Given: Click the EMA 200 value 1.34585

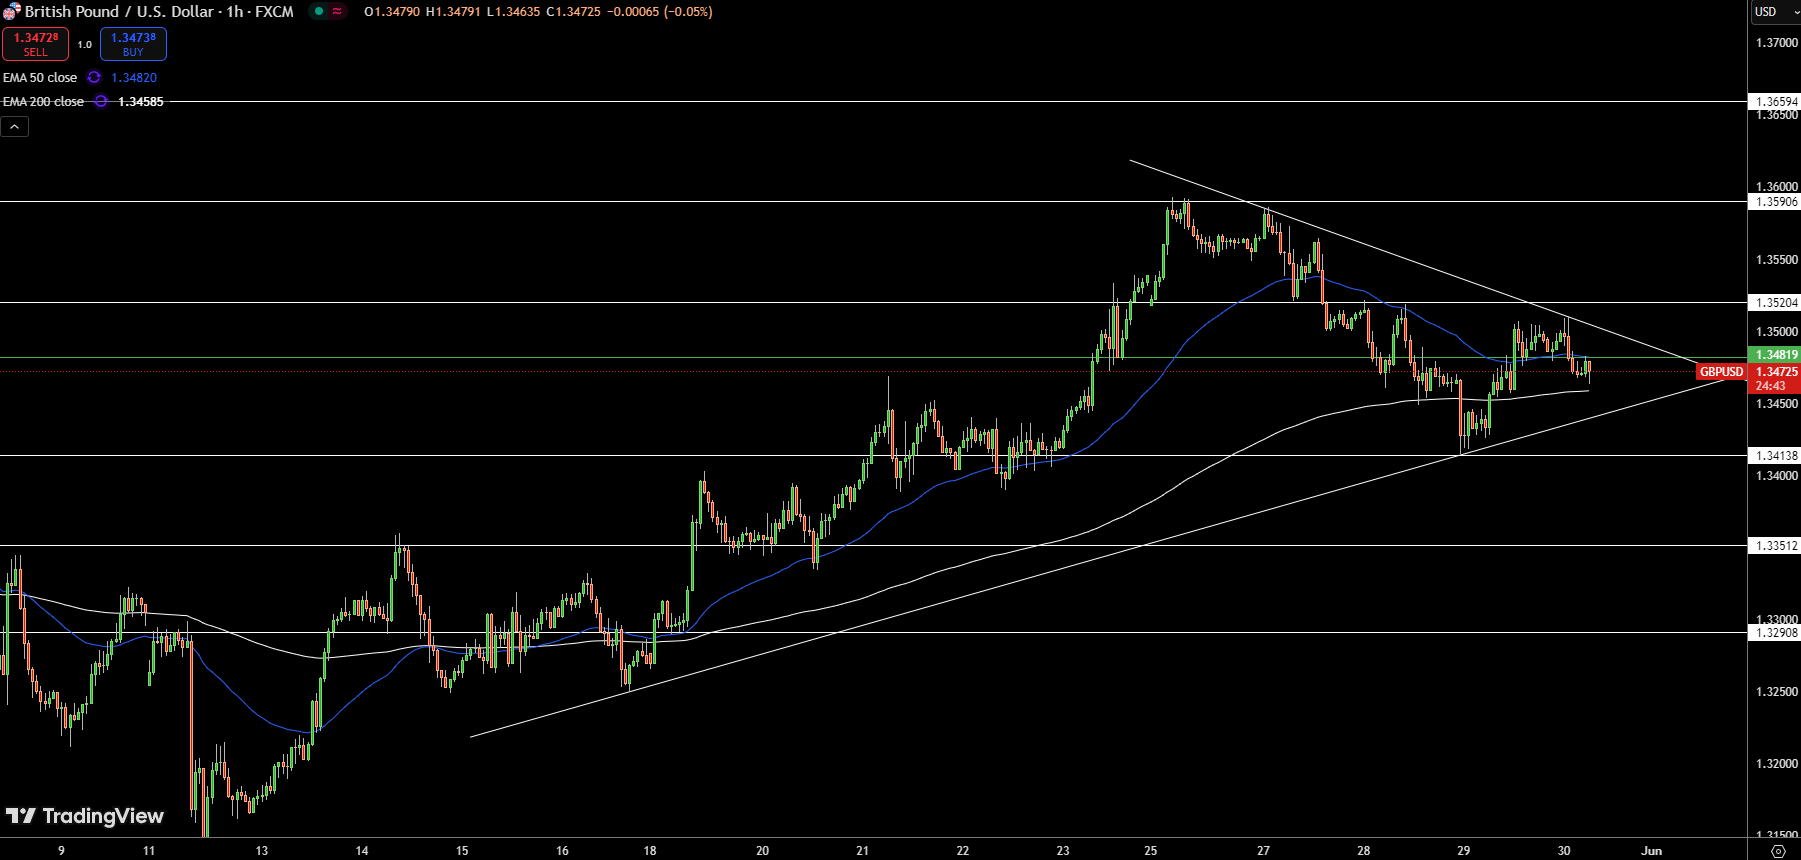Looking at the screenshot, I should click(141, 101).
